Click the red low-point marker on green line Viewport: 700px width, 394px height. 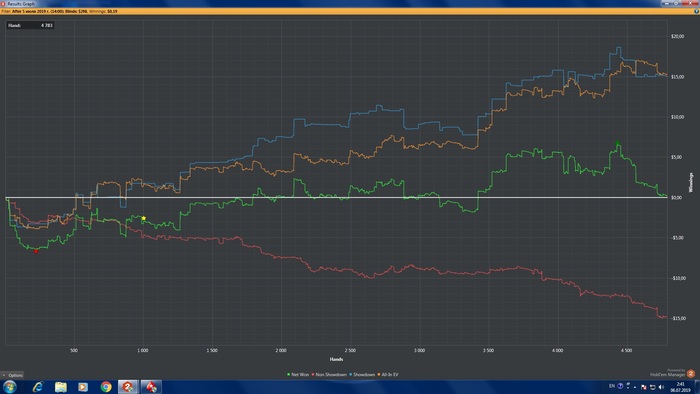click(36, 251)
